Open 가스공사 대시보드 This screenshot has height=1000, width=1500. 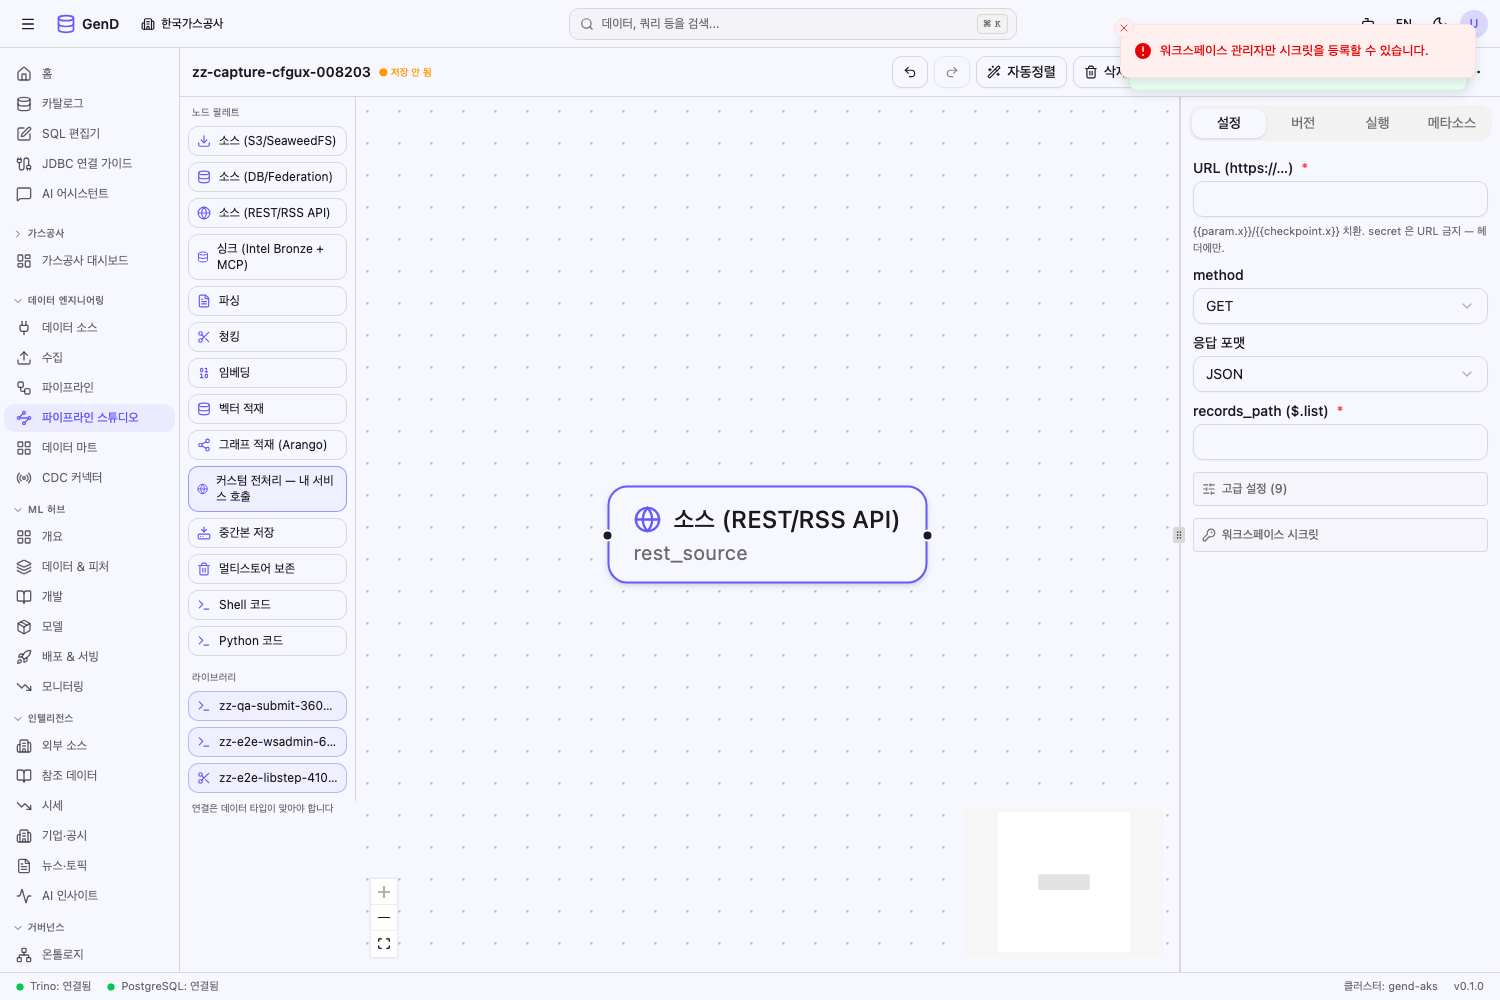90,261
